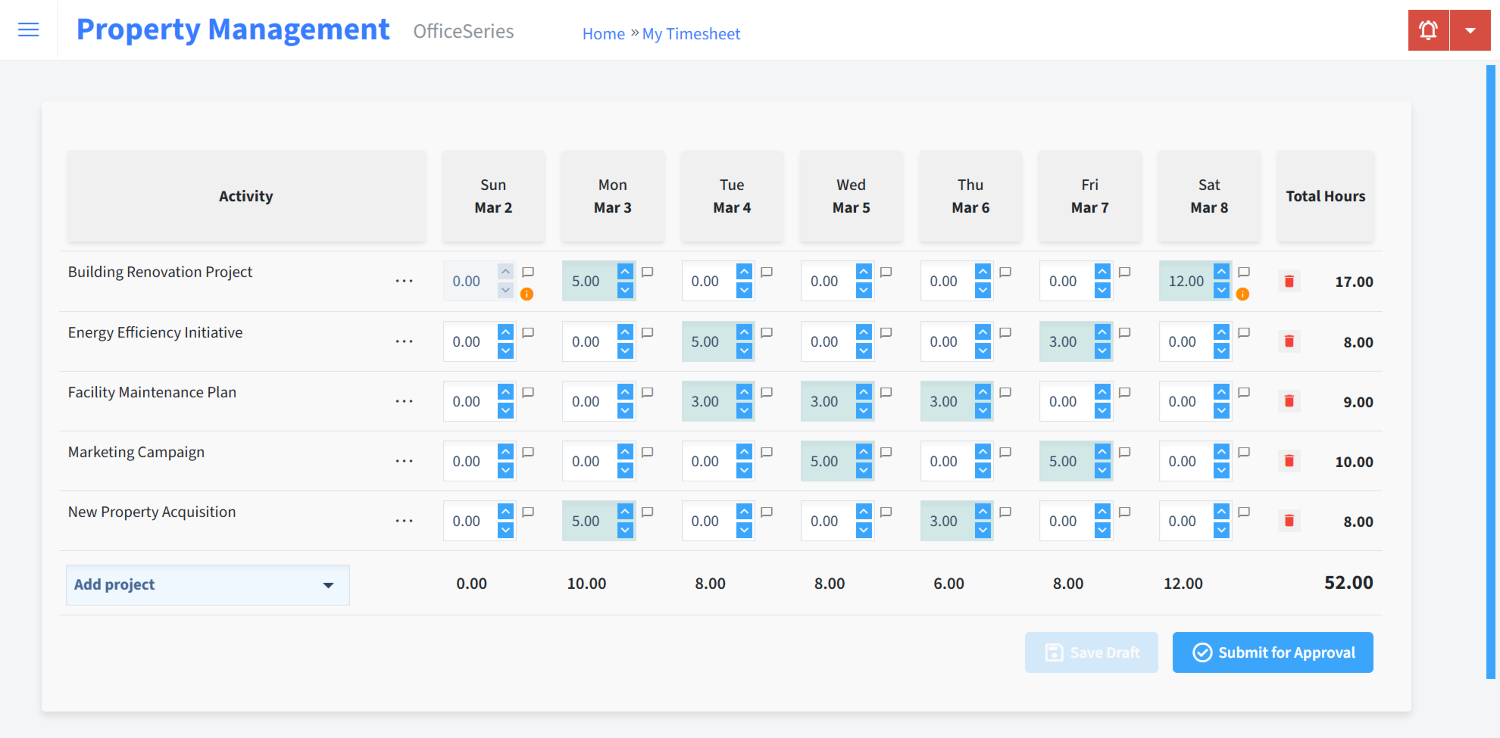Increase Tuesday hours for Facility Maintenance Plan
Image resolution: width=1500 pixels, height=738 pixels.
[743, 392]
